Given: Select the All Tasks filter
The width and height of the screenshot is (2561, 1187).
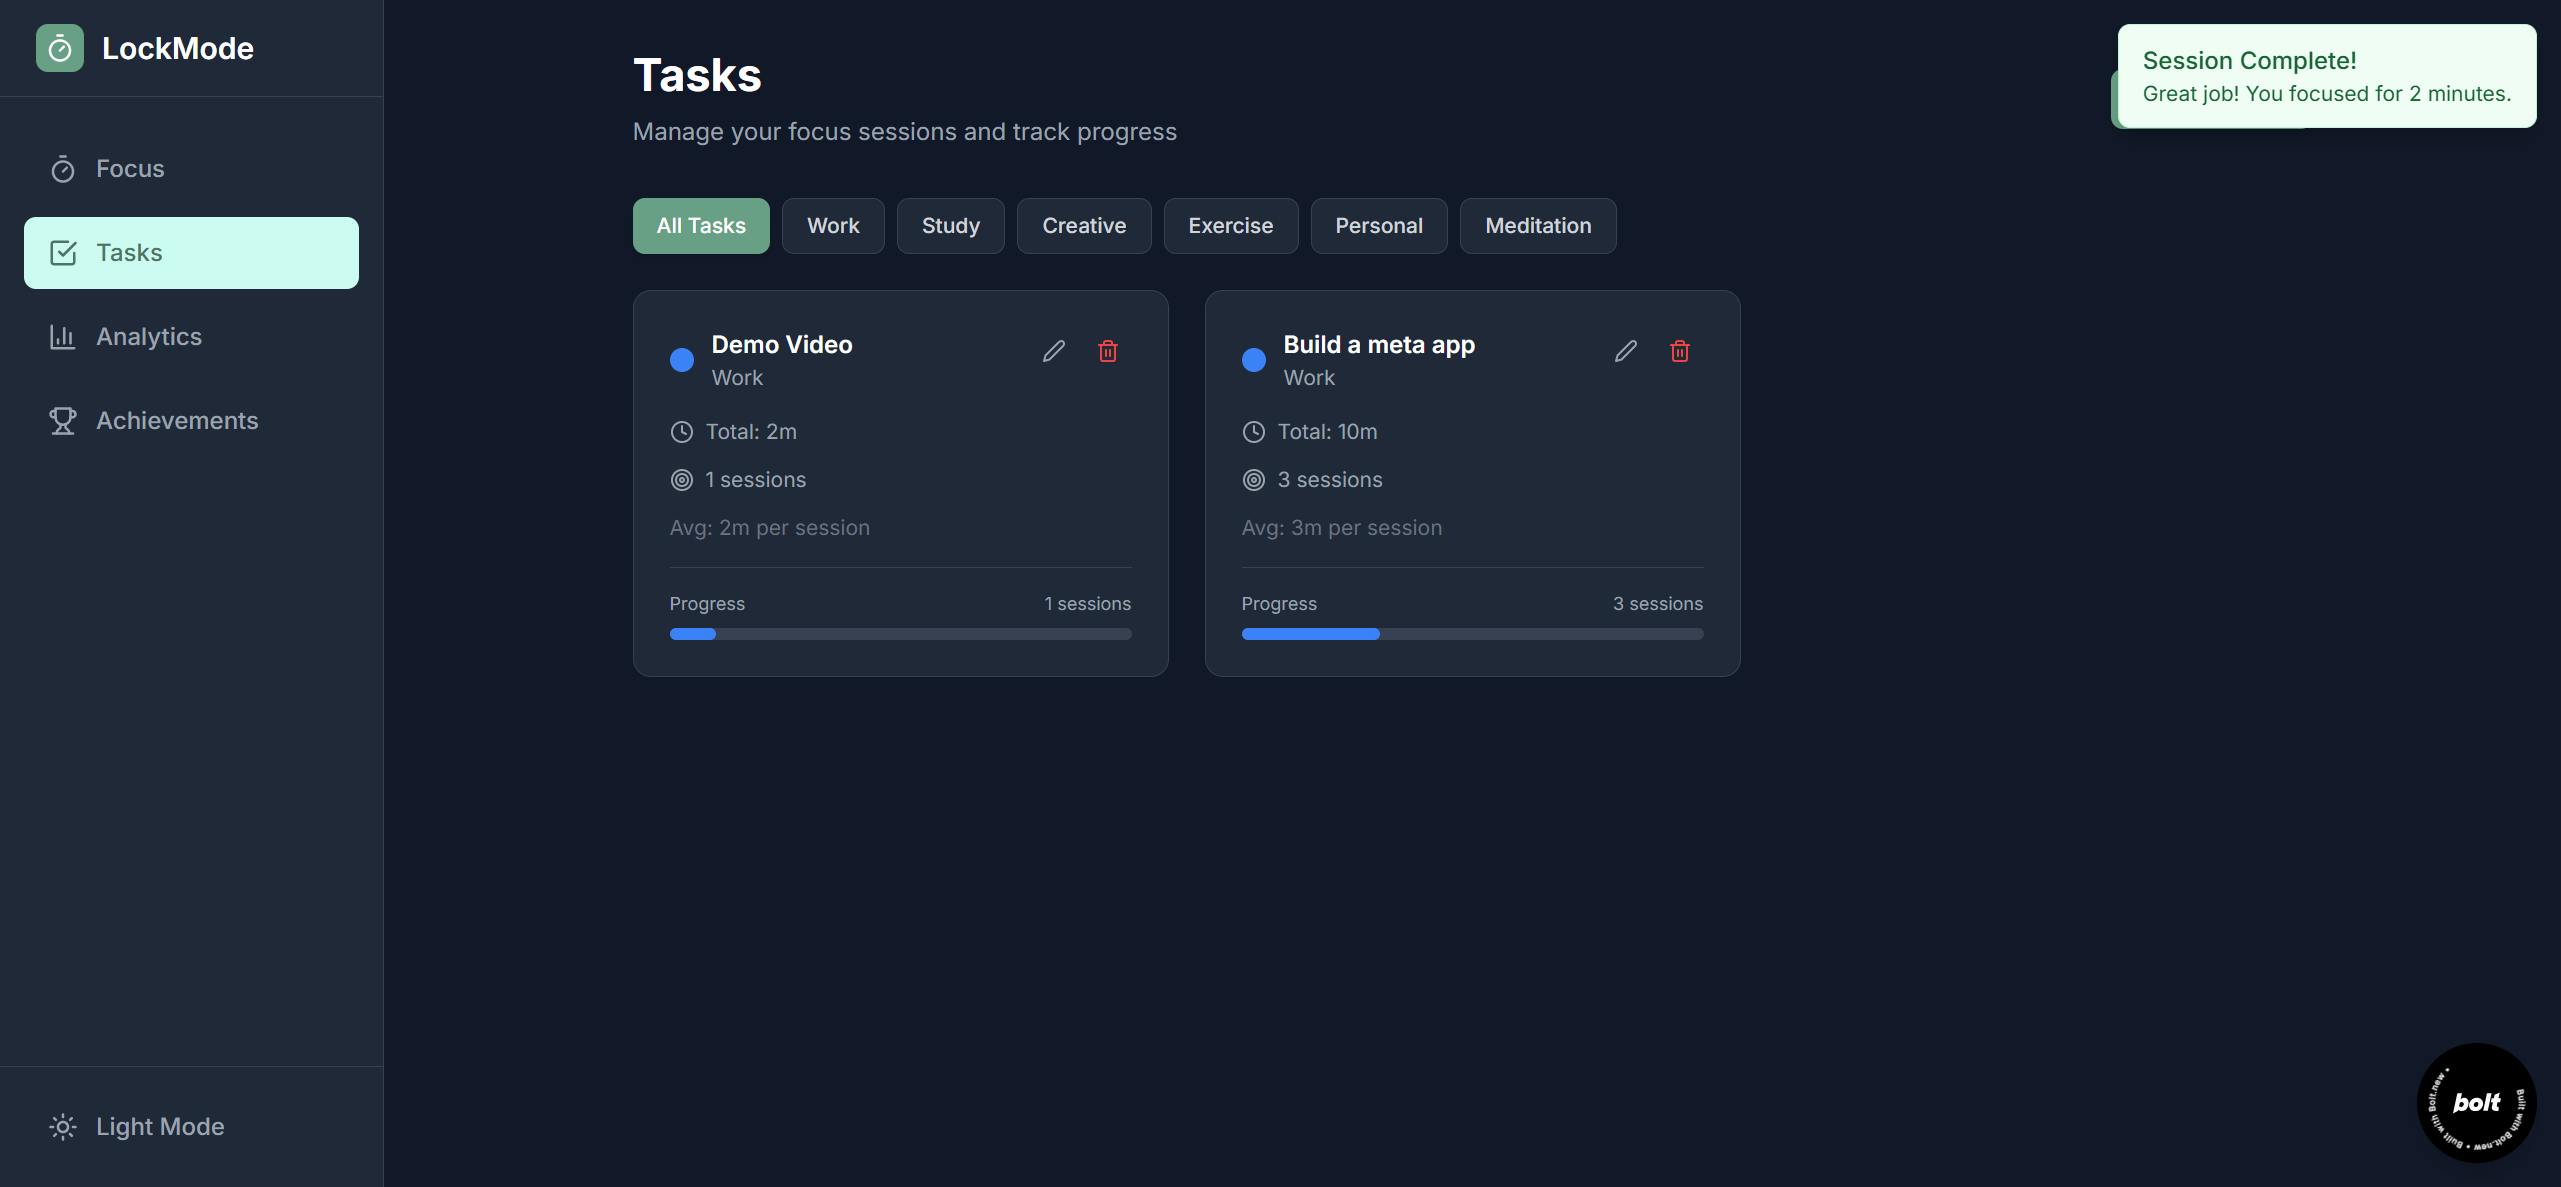Looking at the screenshot, I should (x=700, y=226).
